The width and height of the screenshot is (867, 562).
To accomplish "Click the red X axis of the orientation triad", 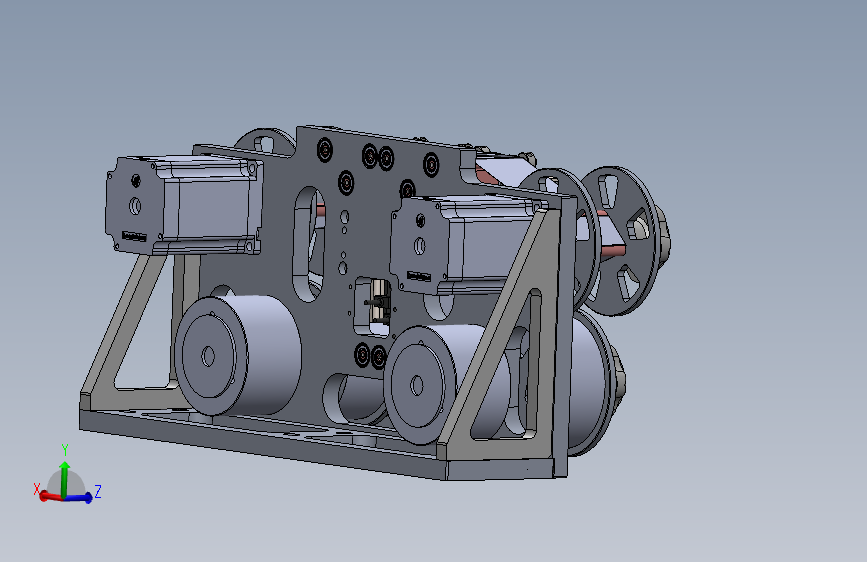I will (51, 496).
